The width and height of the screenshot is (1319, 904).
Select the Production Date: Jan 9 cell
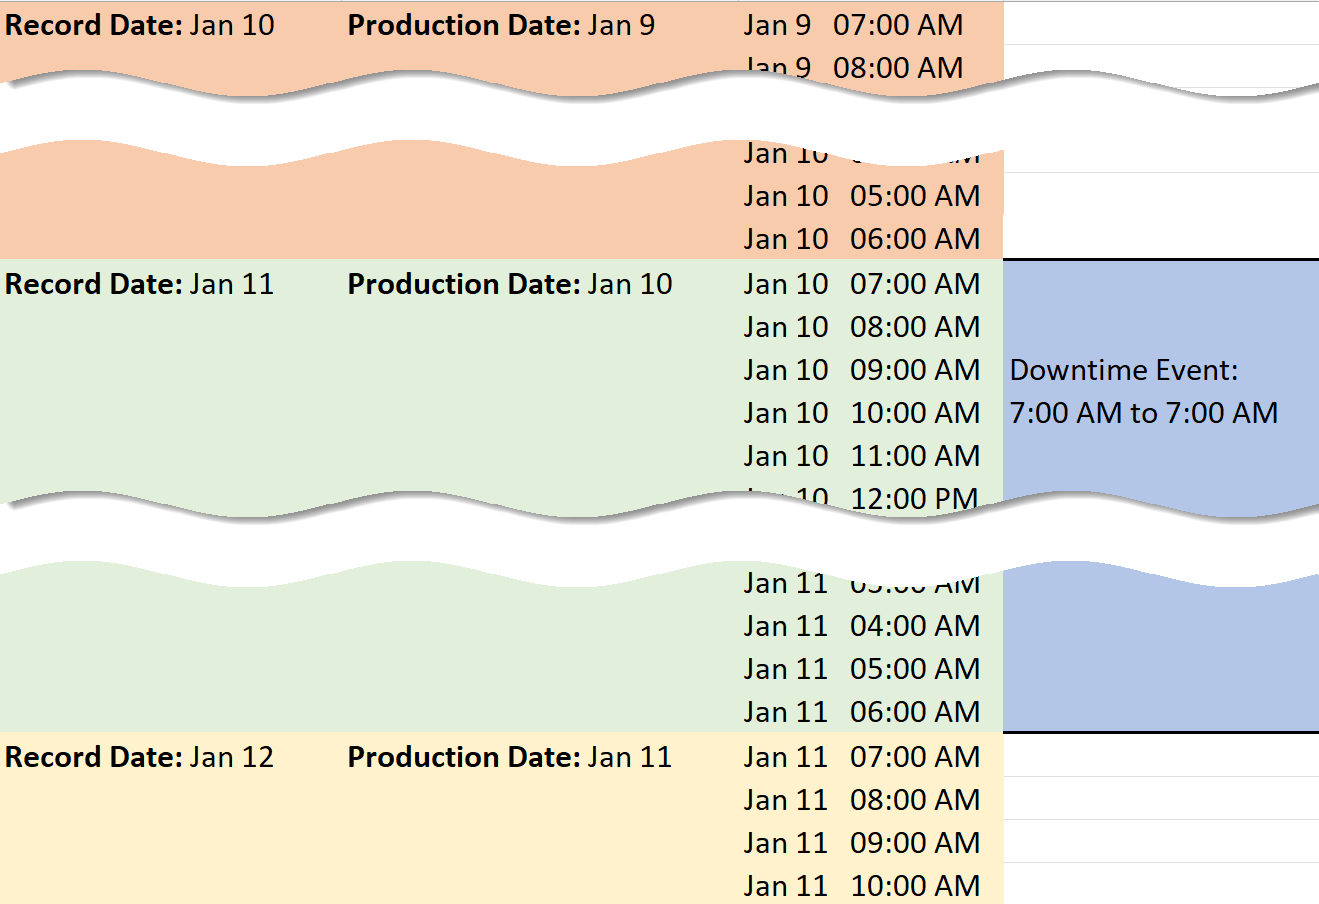501,25
